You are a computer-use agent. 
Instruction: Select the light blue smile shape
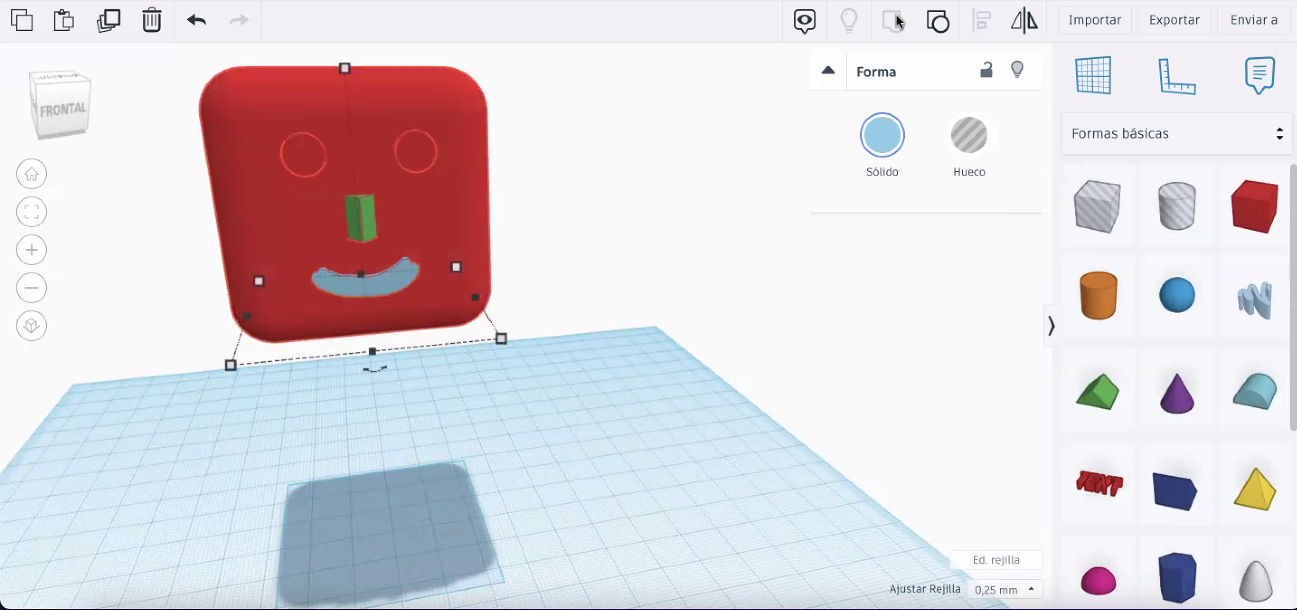pos(365,280)
